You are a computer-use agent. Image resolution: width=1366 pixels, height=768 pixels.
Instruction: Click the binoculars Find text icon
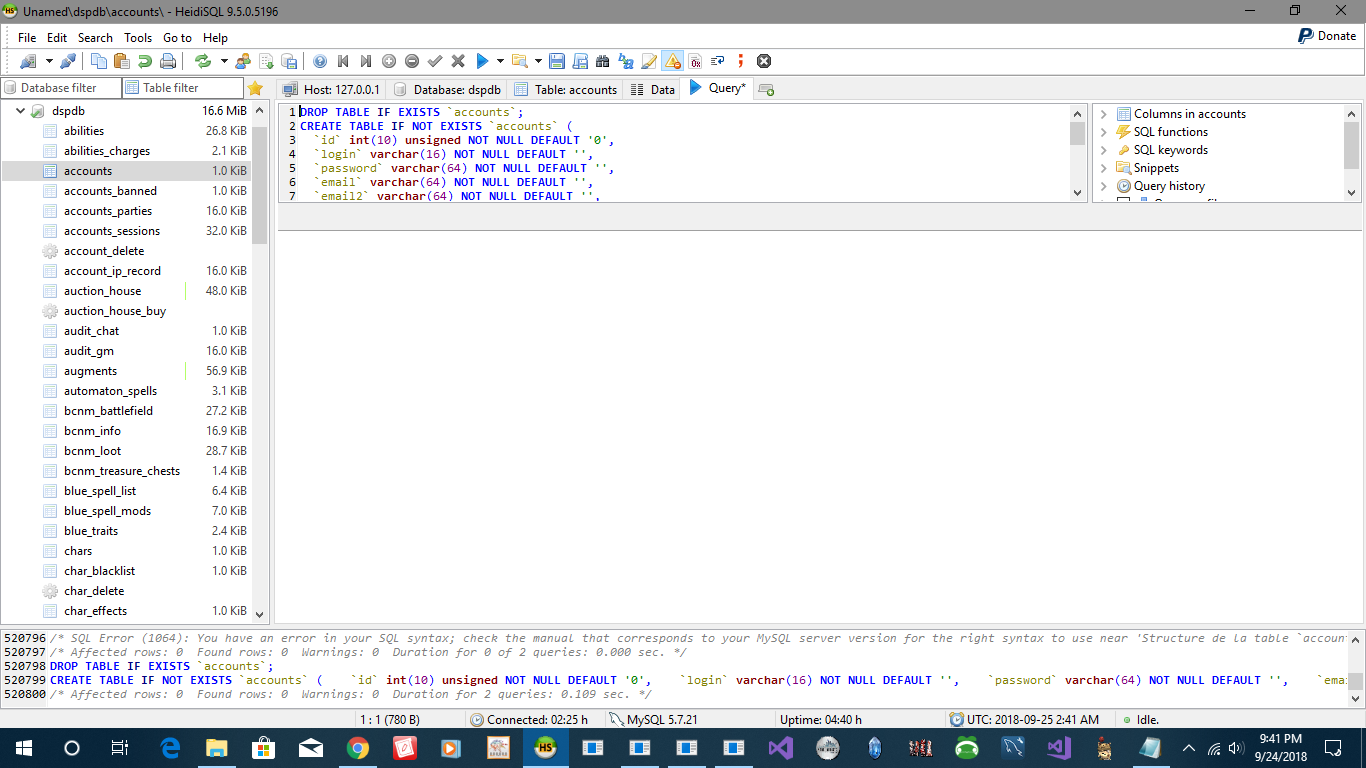coord(602,61)
